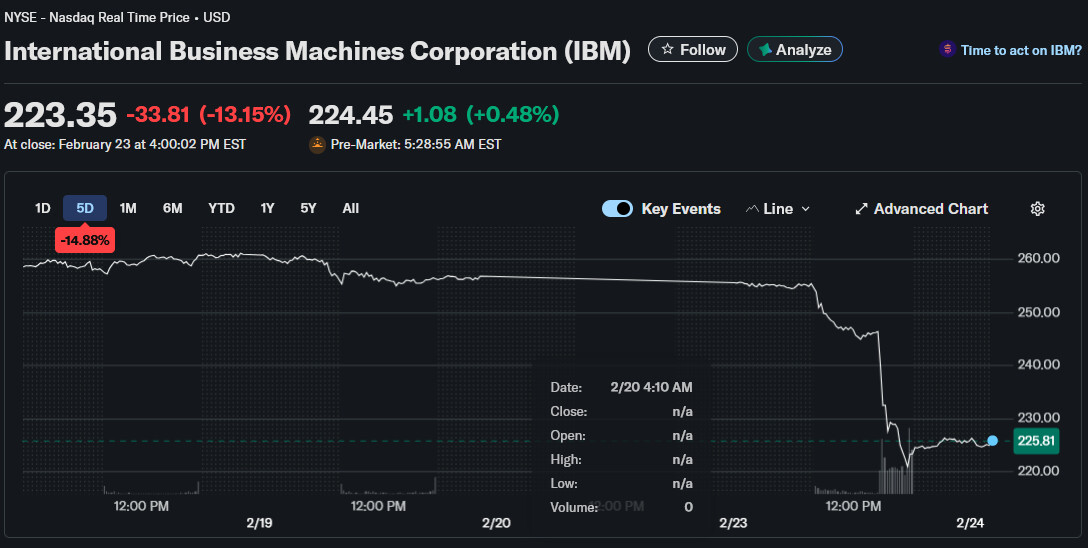Viewport: 1088px width, 548px height.
Task: Click the purple icon beside Time to act
Action: pyautogui.click(x=946, y=49)
